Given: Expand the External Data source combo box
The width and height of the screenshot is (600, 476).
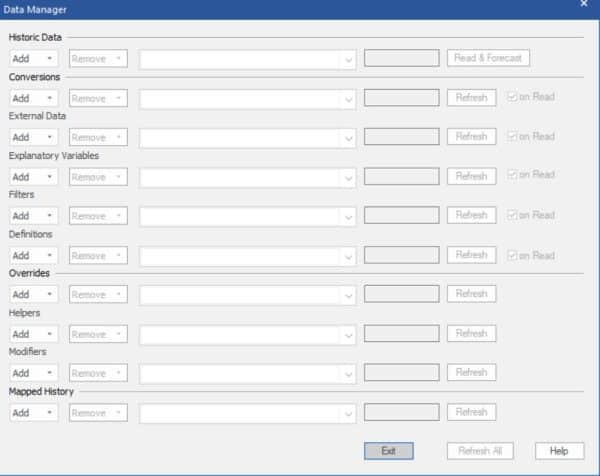Looking at the screenshot, I should 348,138.
